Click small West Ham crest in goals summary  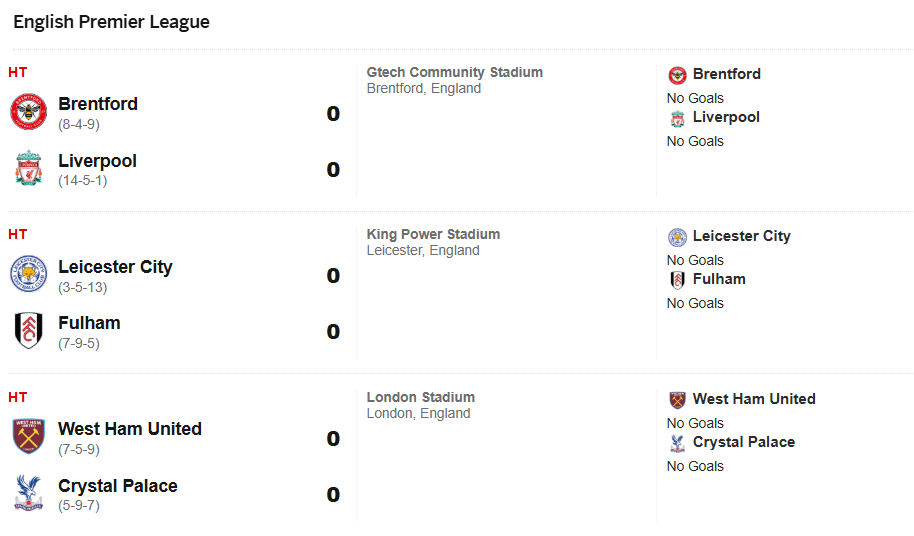(677, 400)
